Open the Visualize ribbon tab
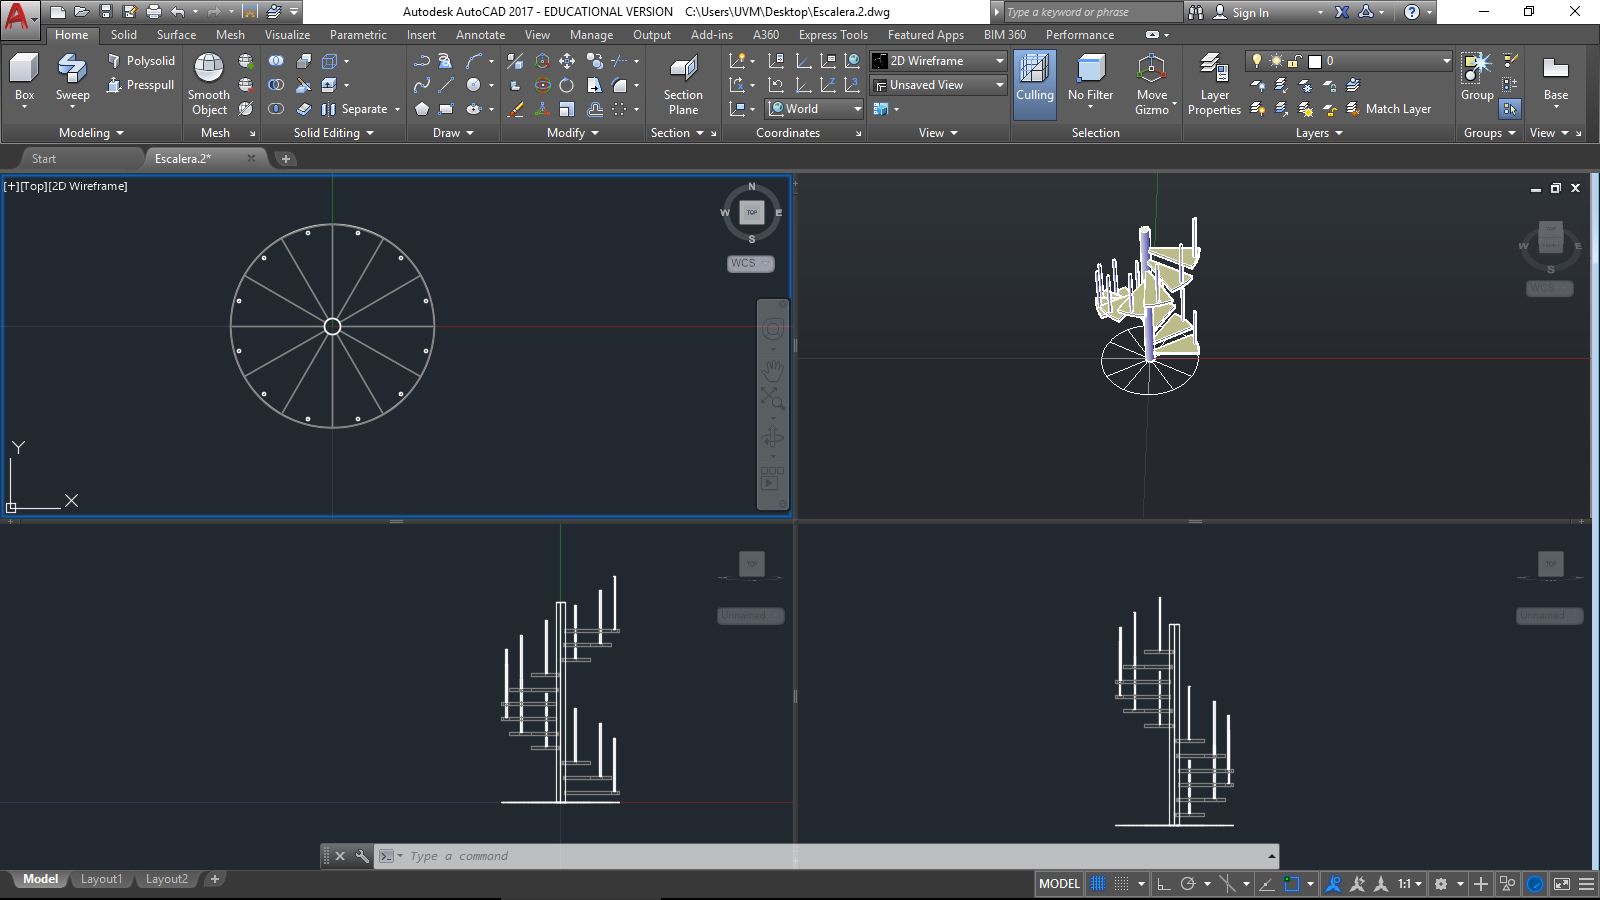The width and height of the screenshot is (1600, 900). click(287, 35)
